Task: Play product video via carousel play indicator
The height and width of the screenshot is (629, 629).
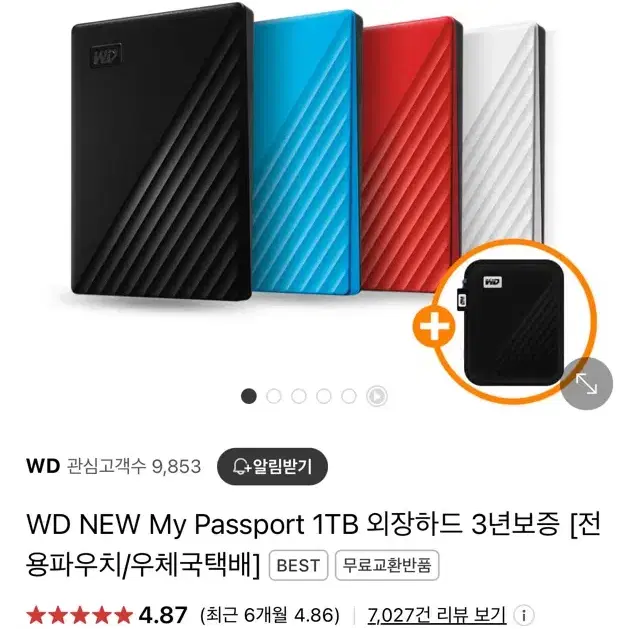Action: tap(377, 396)
